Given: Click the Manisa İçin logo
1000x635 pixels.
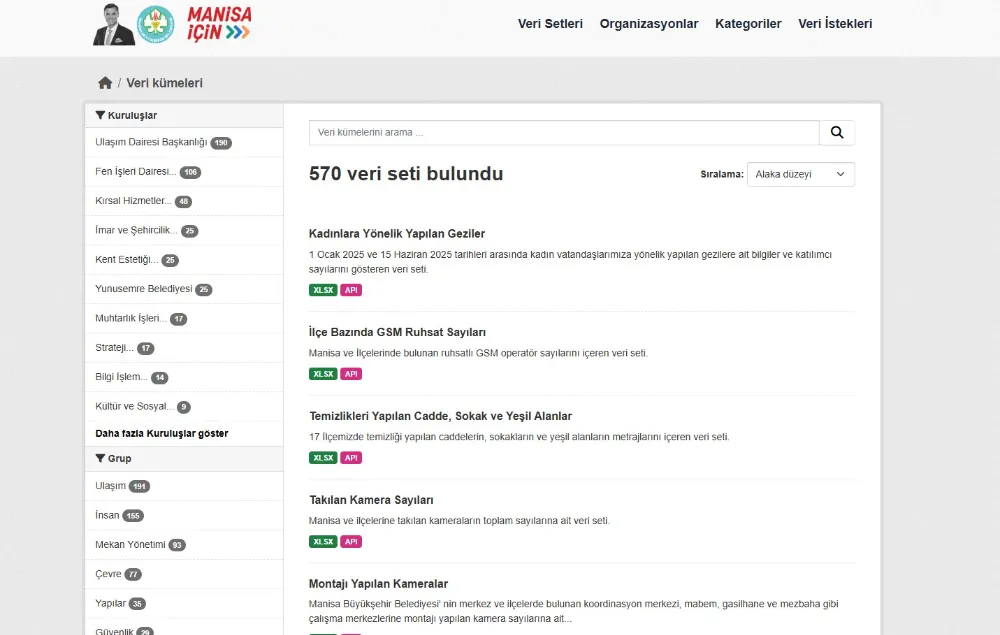Looking at the screenshot, I should point(219,24).
